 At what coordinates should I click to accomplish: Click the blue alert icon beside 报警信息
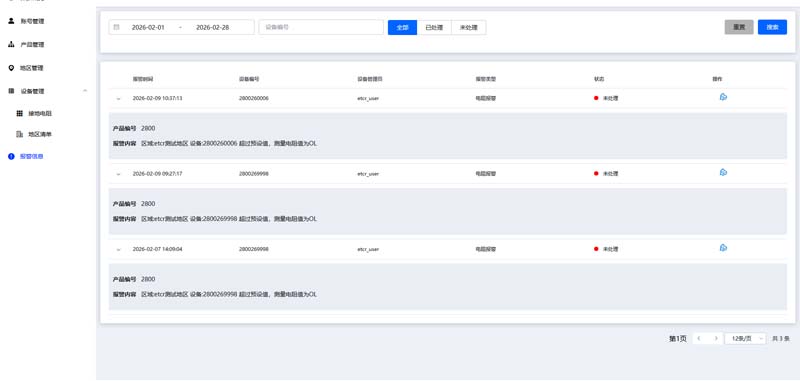click(x=11, y=157)
